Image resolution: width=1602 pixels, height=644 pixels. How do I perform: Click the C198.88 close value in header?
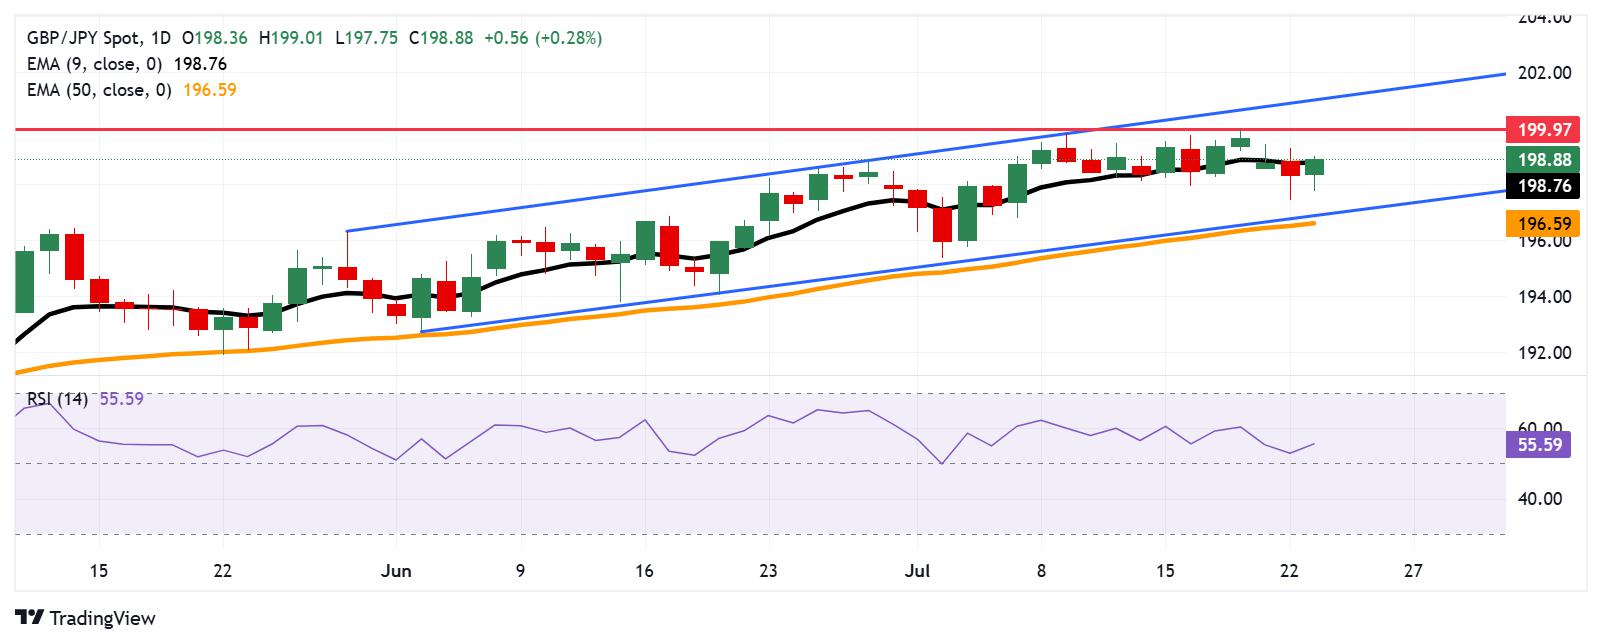point(441,38)
